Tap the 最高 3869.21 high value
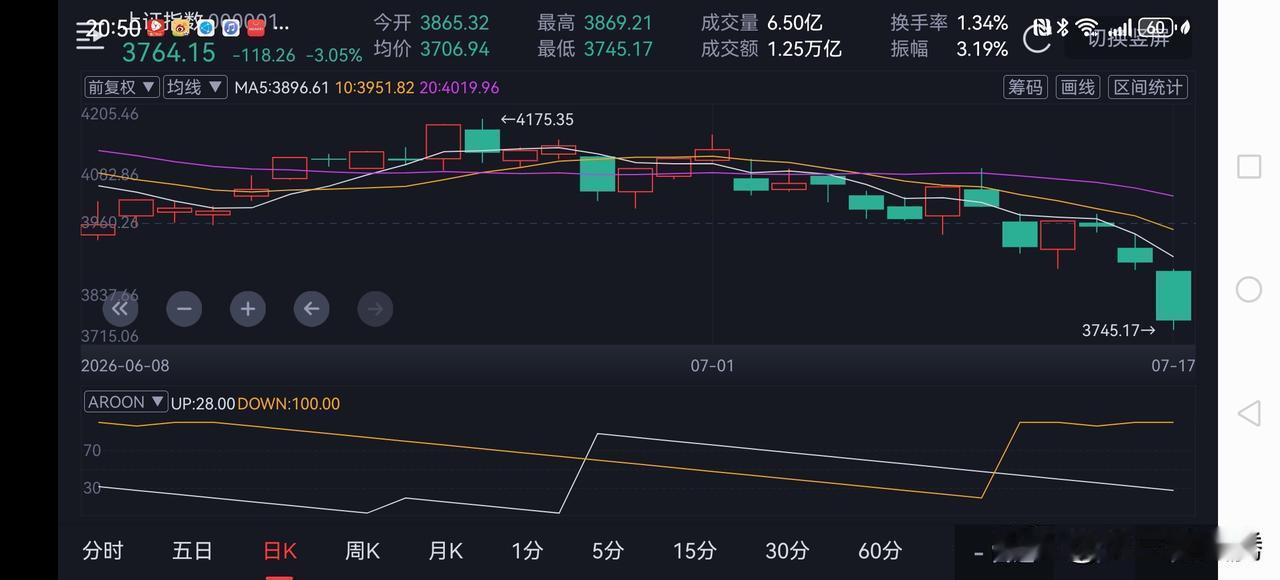This screenshot has height=580, width=1280. [595, 23]
